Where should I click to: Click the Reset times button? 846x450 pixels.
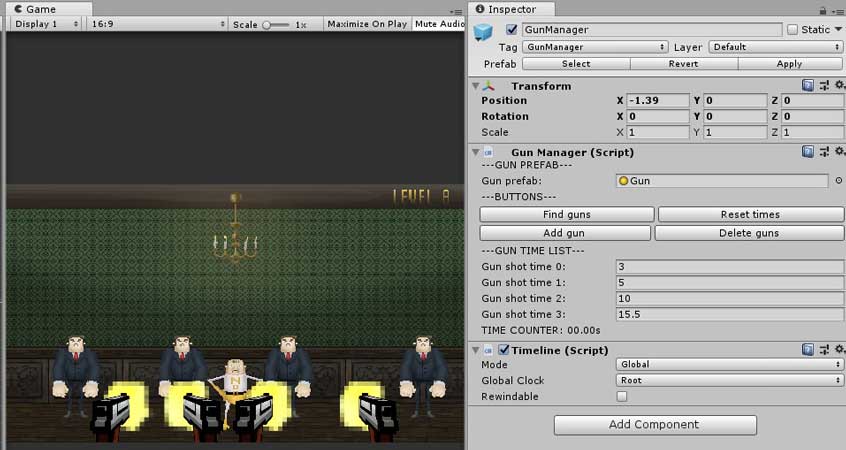point(751,214)
